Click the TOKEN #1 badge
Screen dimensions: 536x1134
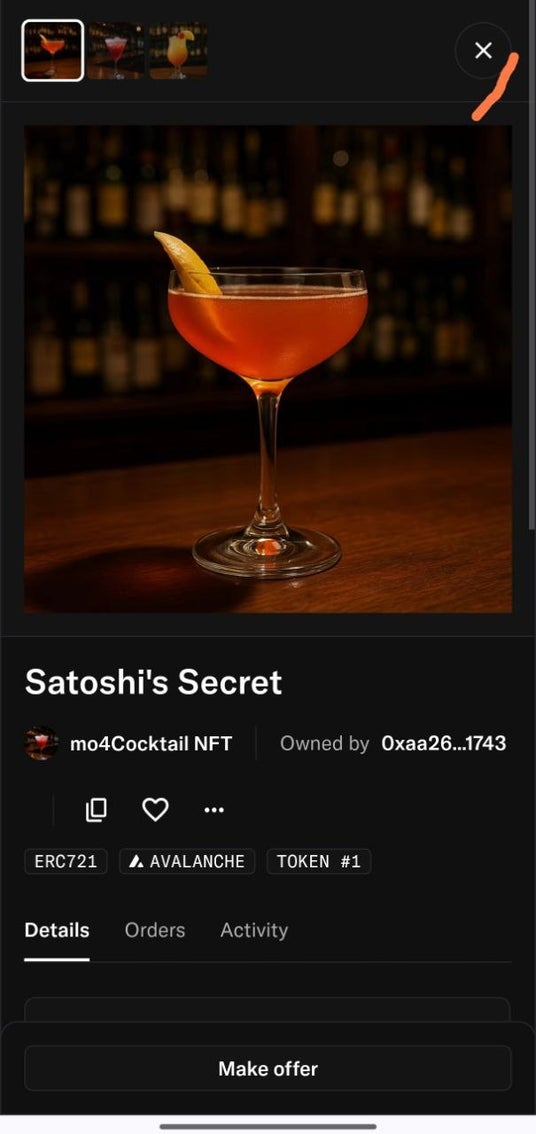(x=319, y=861)
